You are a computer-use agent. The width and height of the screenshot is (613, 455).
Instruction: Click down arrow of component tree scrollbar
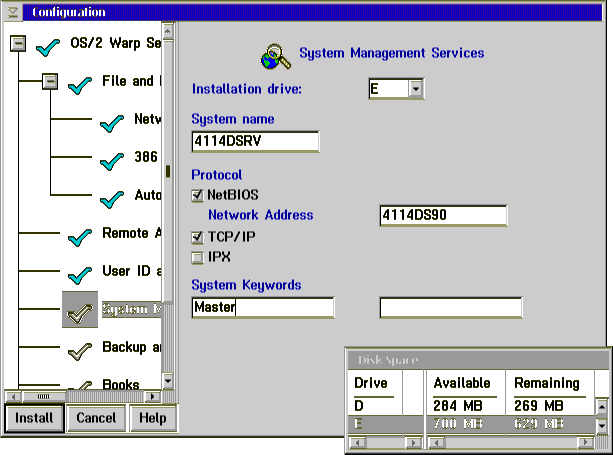(x=168, y=380)
